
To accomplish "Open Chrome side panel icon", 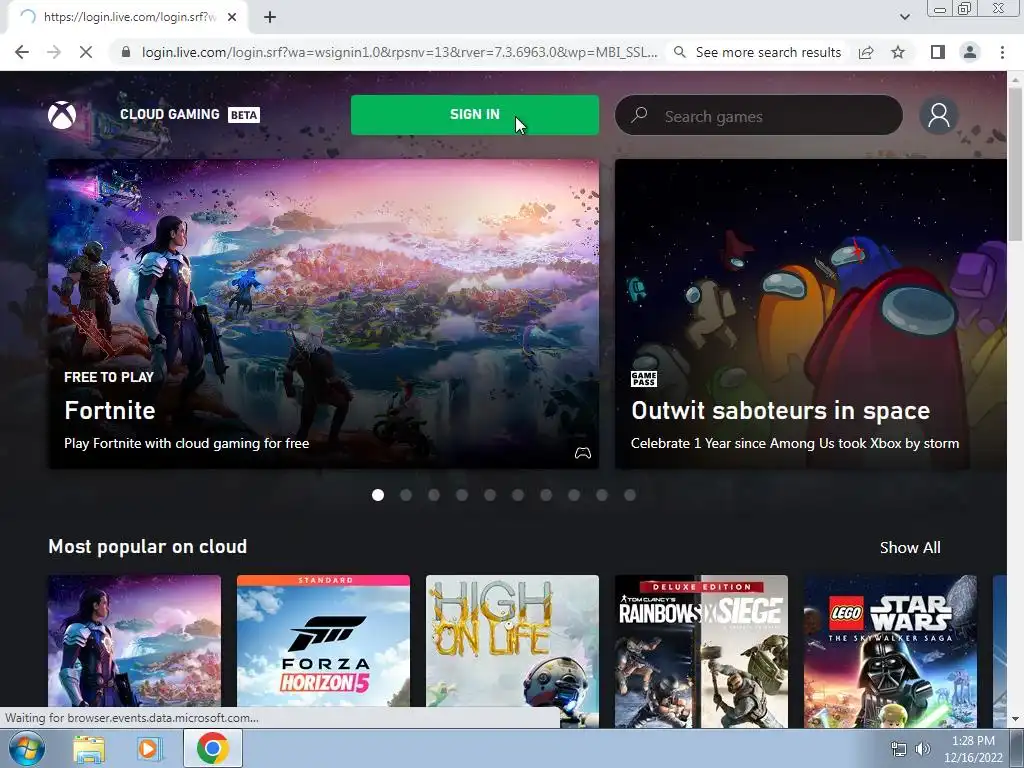I will (938, 52).
